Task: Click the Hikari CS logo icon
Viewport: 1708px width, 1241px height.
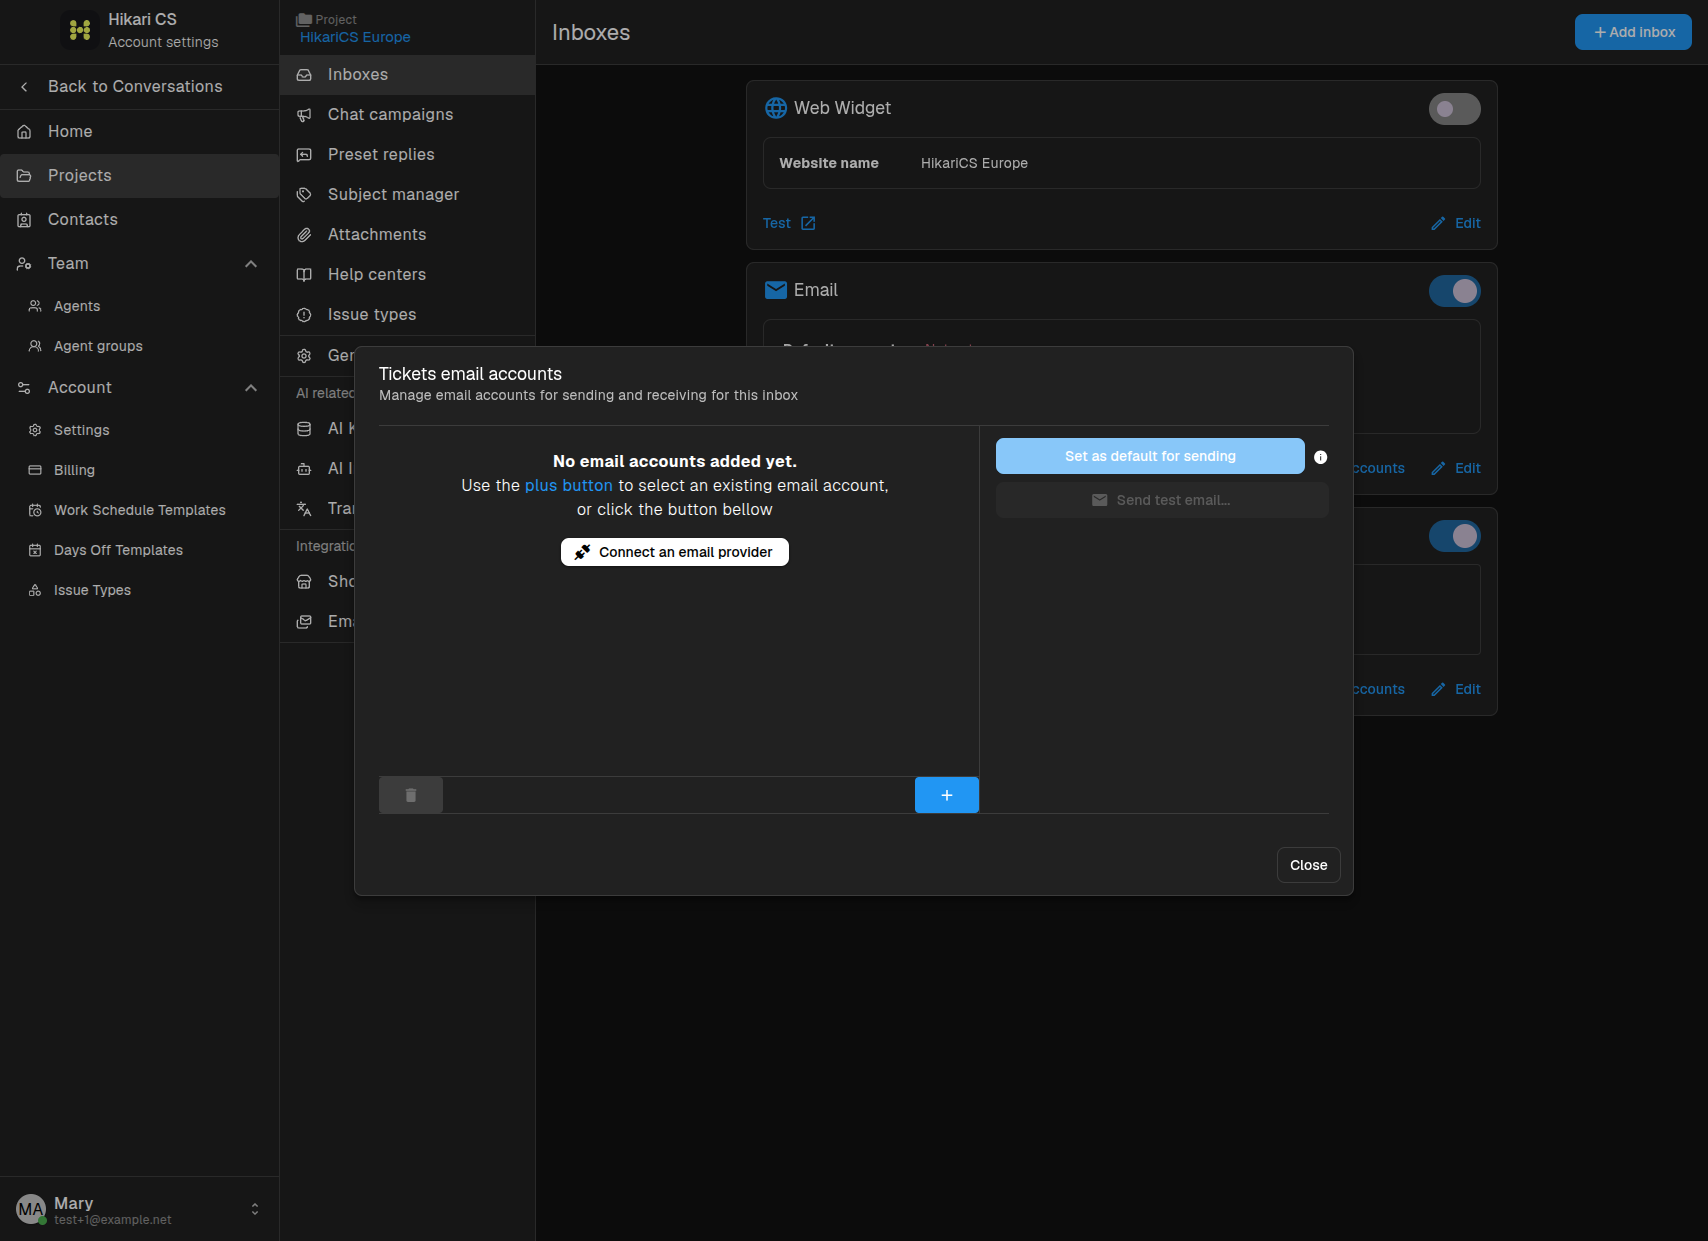Action: click(x=80, y=30)
